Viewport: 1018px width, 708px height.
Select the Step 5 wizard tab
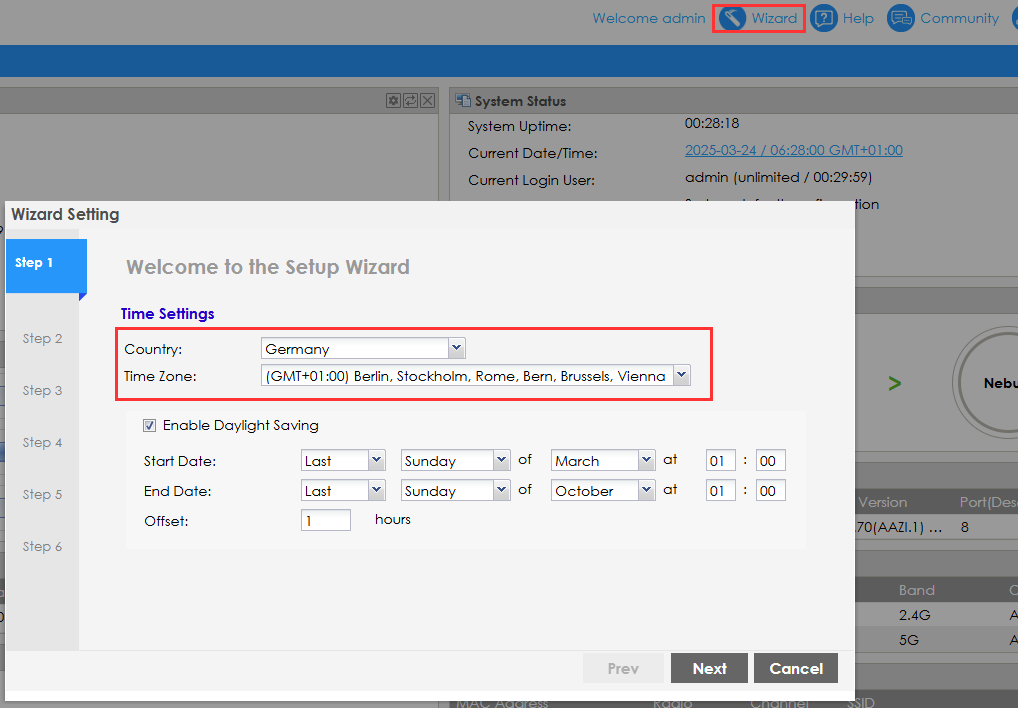pyautogui.click(x=42, y=494)
